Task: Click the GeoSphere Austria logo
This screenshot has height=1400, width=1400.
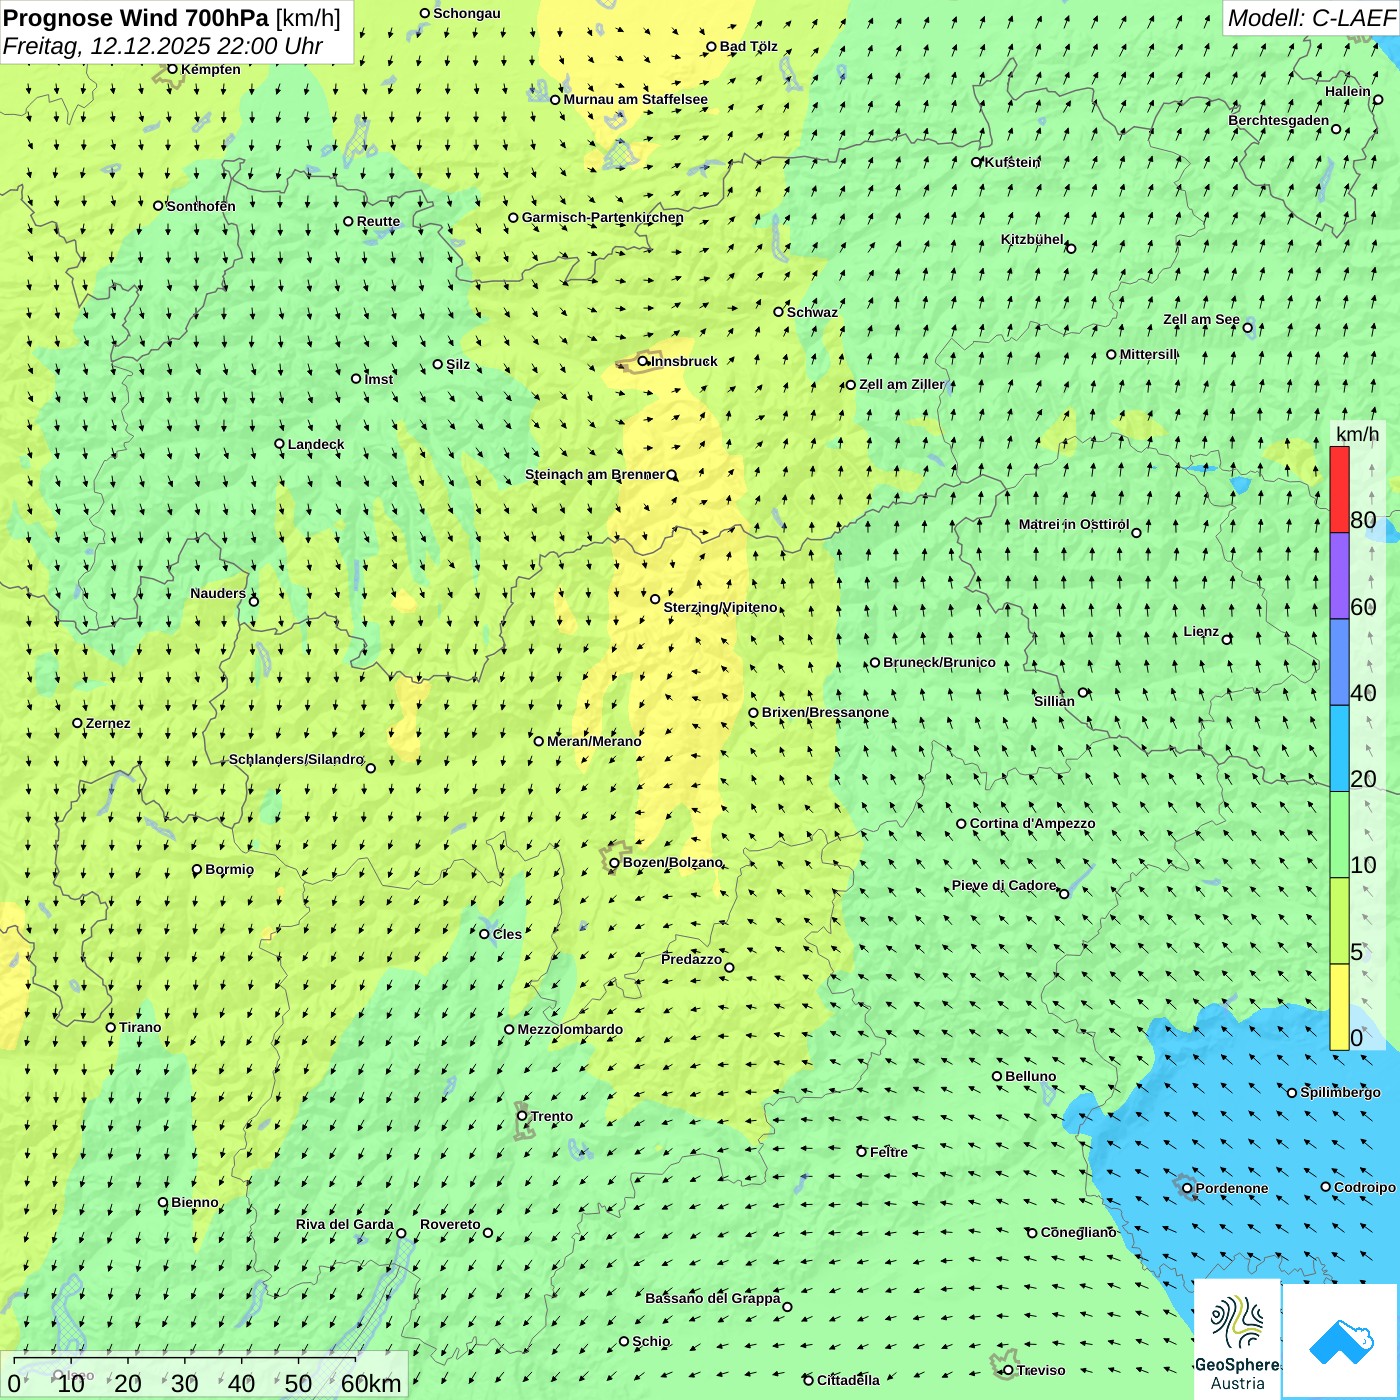Action: tap(1237, 1339)
